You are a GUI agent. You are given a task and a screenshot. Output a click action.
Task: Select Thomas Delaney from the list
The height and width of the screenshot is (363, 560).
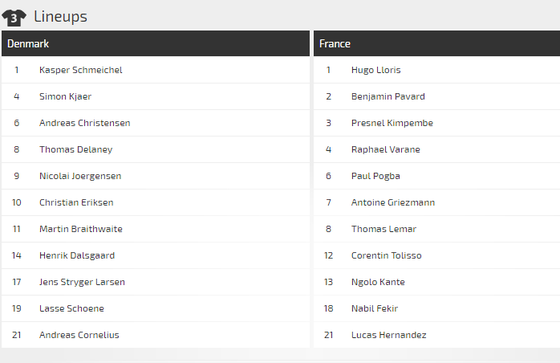(x=76, y=149)
